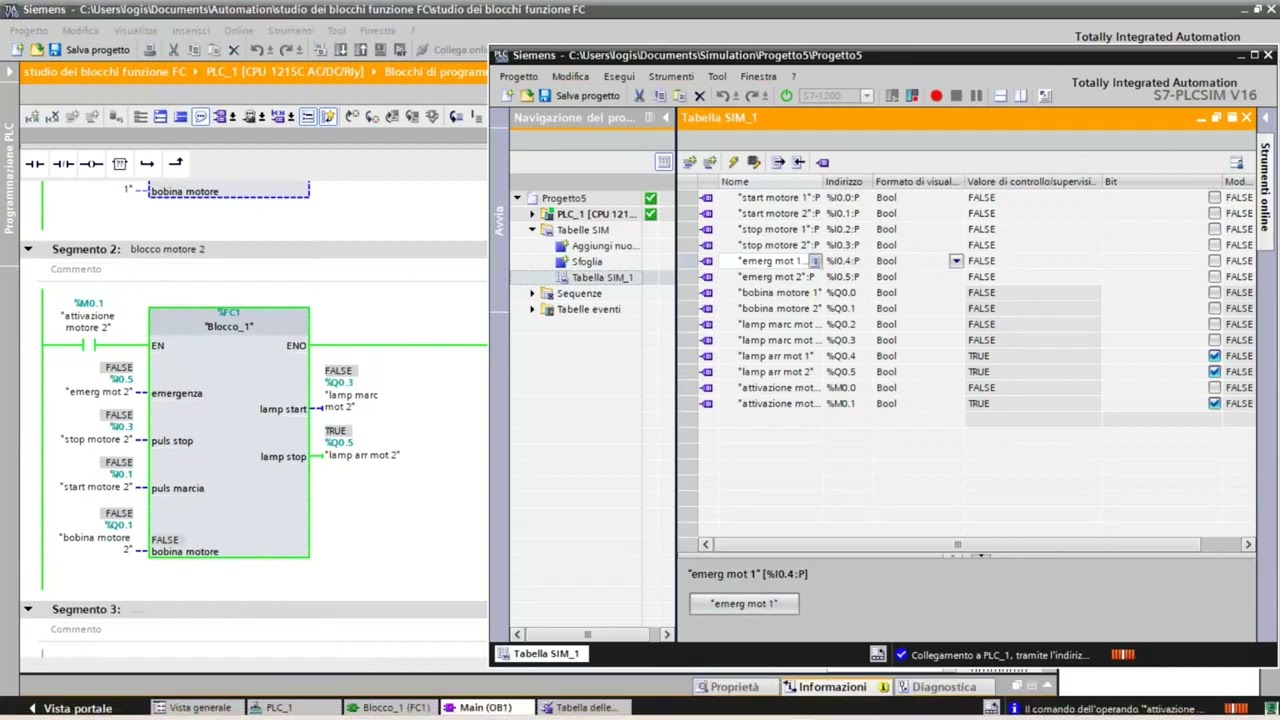Image resolution: width=1280 pixels, height=720 pixels.
Task: Delete using the X icon in PLCSIM toolbar
Action: [699, 96]
